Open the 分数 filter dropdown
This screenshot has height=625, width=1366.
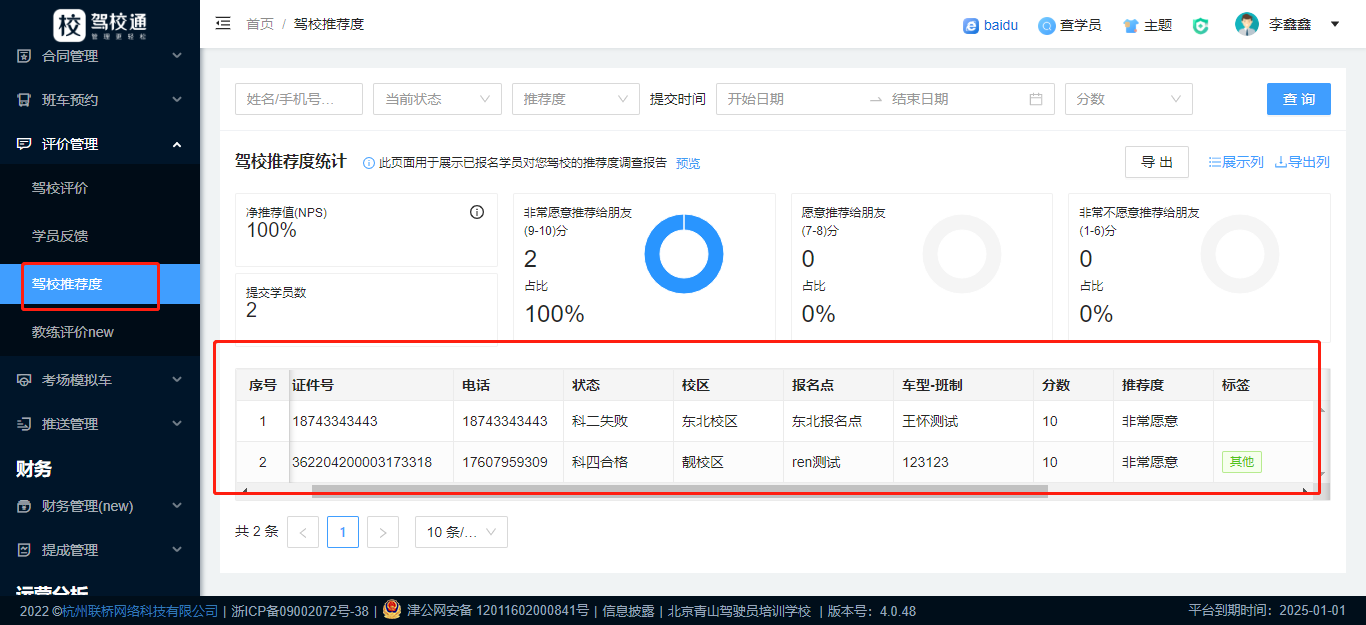point(1129,99)
